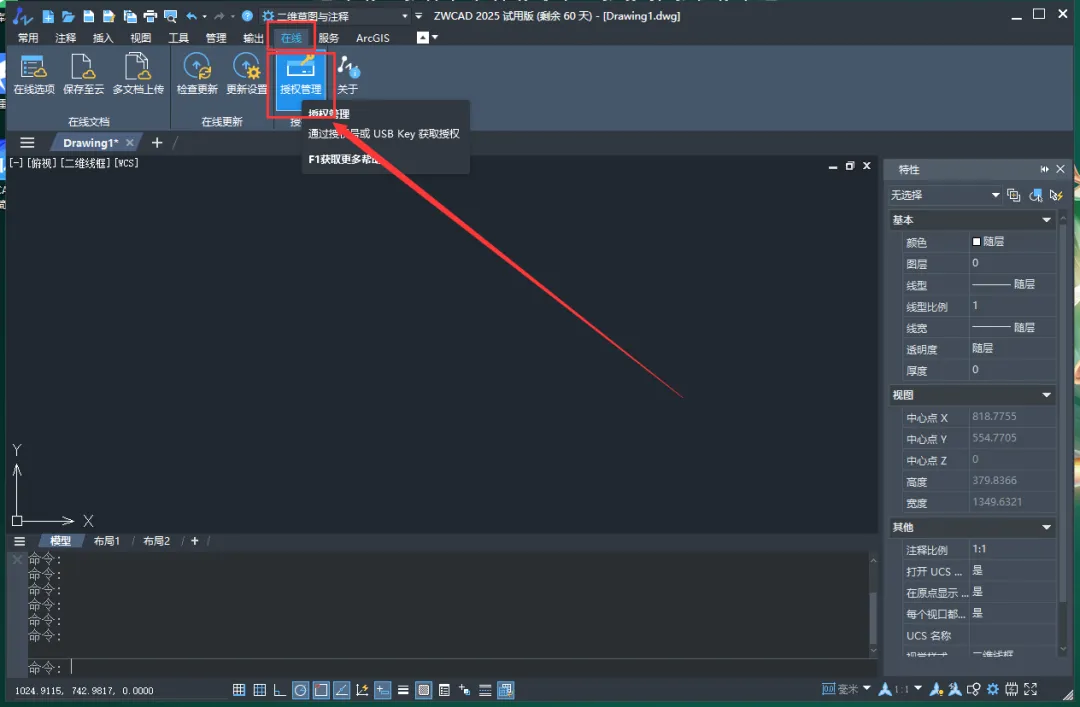Screen dimensions: 1080x707
Task: Collapse the 视图 properties section
Action: (1046, 395)
